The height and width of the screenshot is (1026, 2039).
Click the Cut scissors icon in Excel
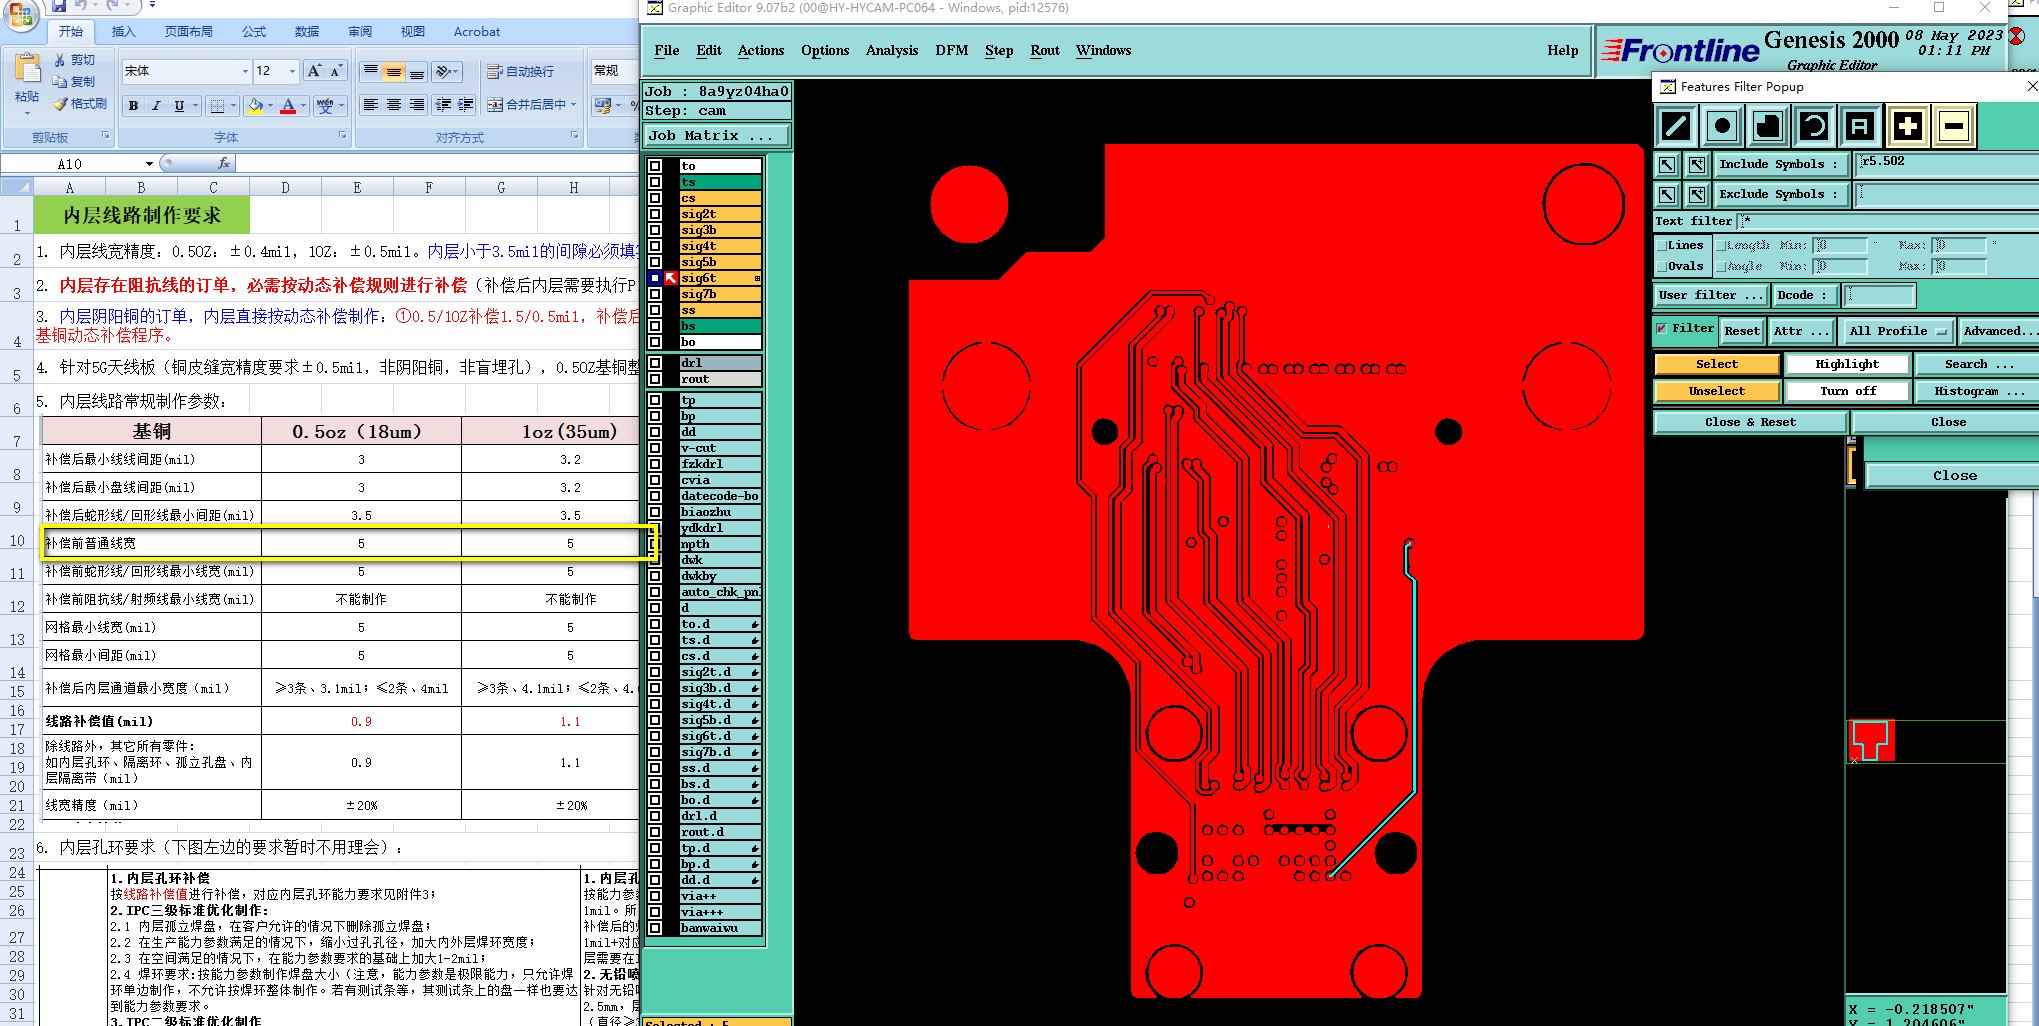point(60,60)
